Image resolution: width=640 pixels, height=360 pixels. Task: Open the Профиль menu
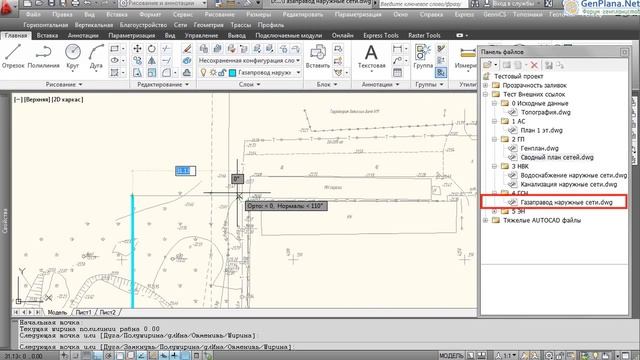pos(271,25)
